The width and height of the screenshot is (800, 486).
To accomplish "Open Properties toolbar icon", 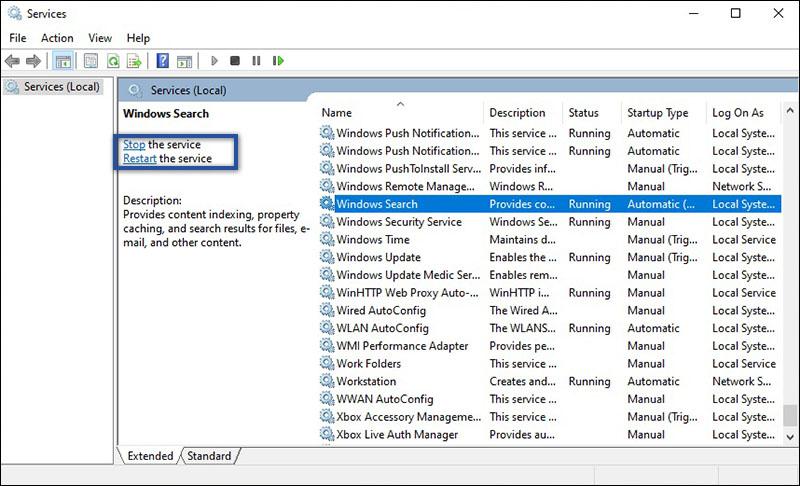I will click(x=91, y=61).
